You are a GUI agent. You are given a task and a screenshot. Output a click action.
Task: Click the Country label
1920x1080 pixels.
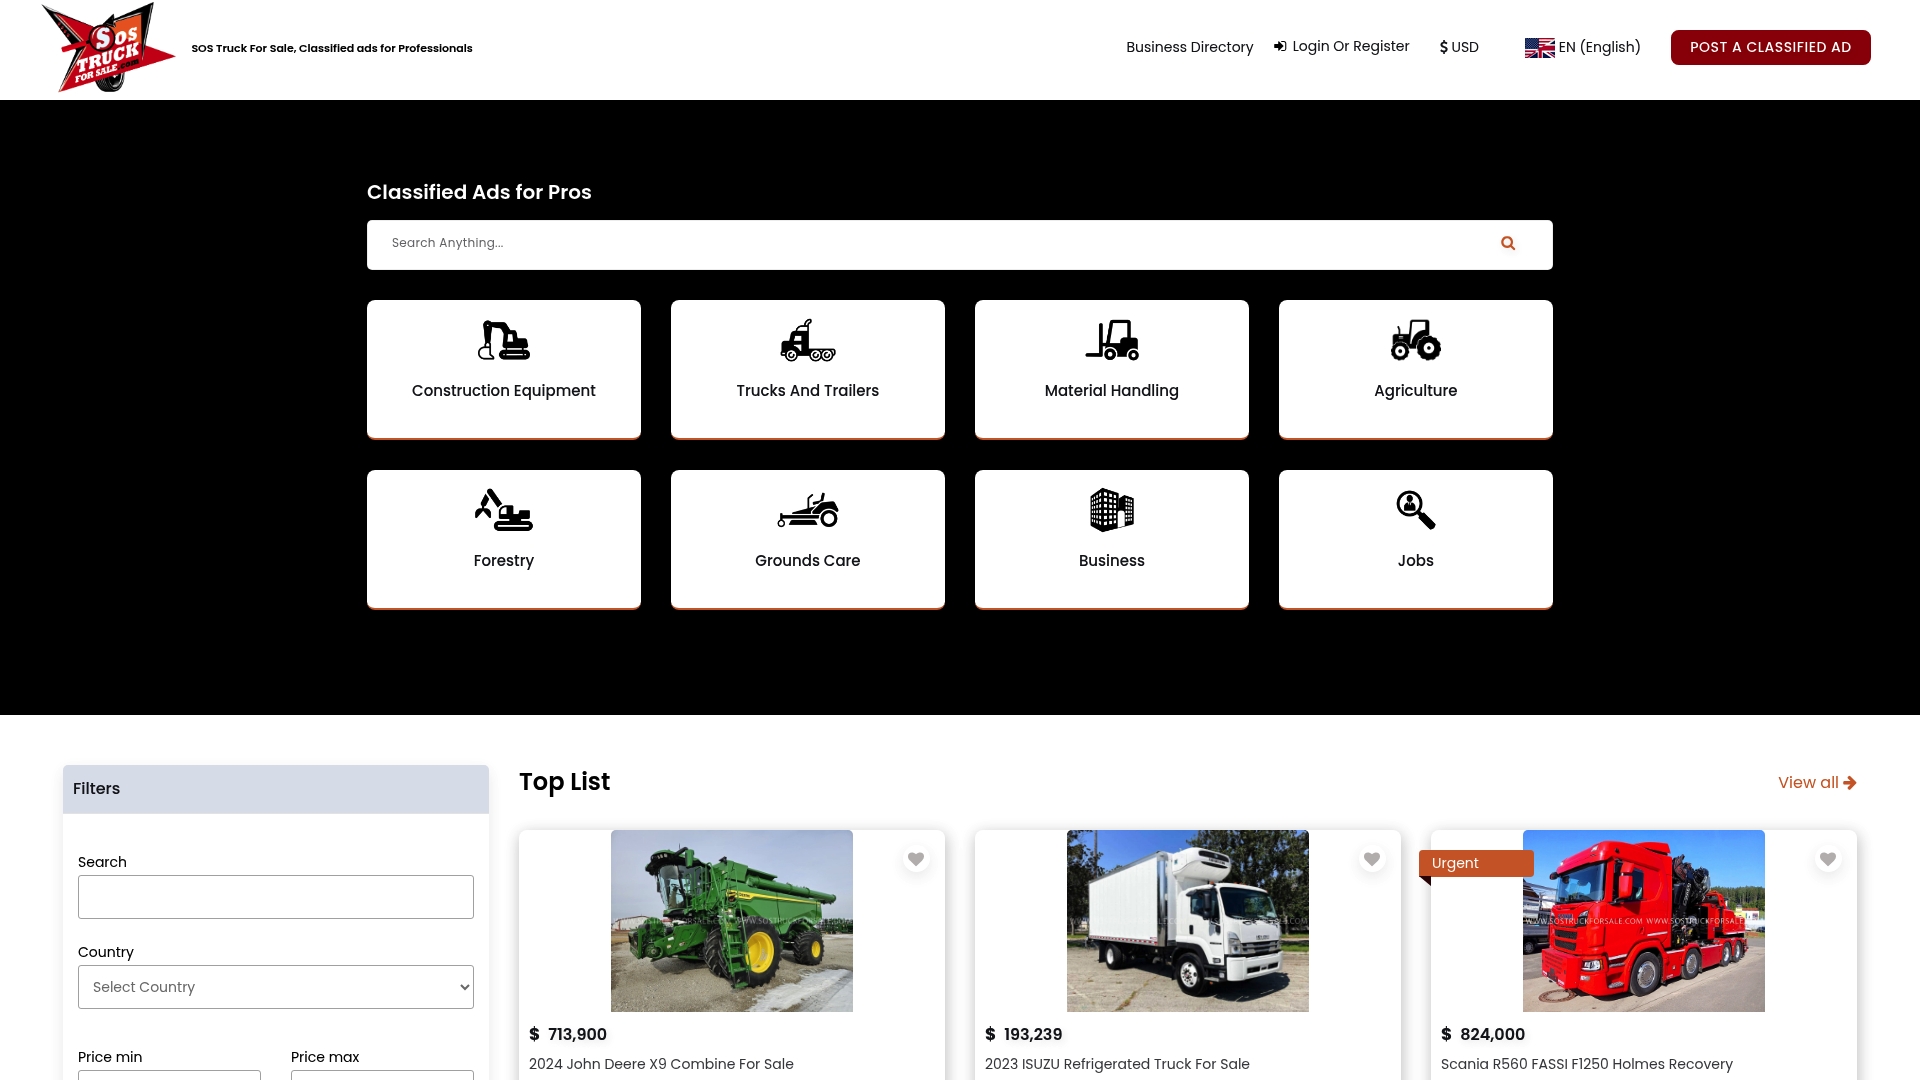[x=106, y=952]
